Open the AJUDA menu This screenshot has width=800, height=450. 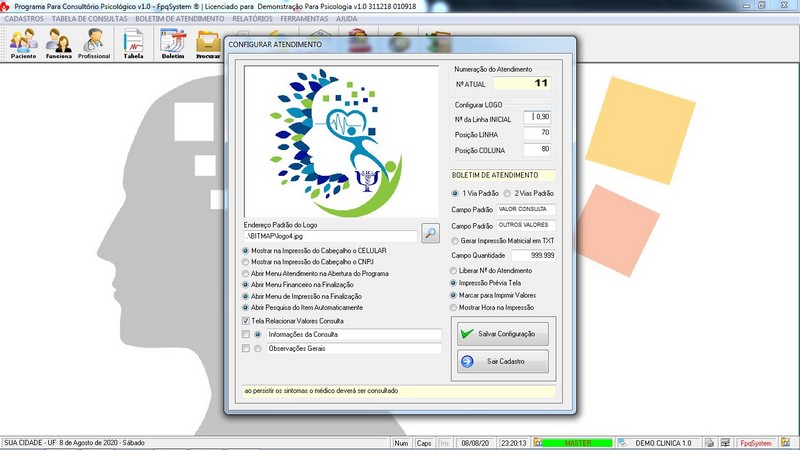(x=346, y=19)
